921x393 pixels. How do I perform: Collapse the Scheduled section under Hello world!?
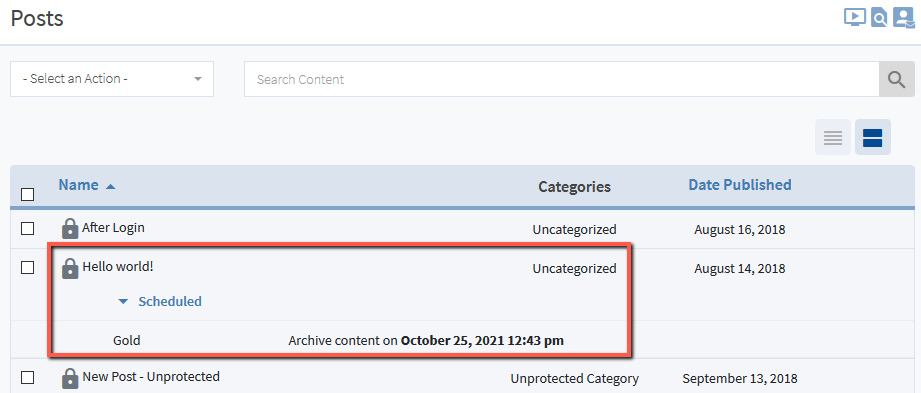pyautogui.click(x=160, y=301)
